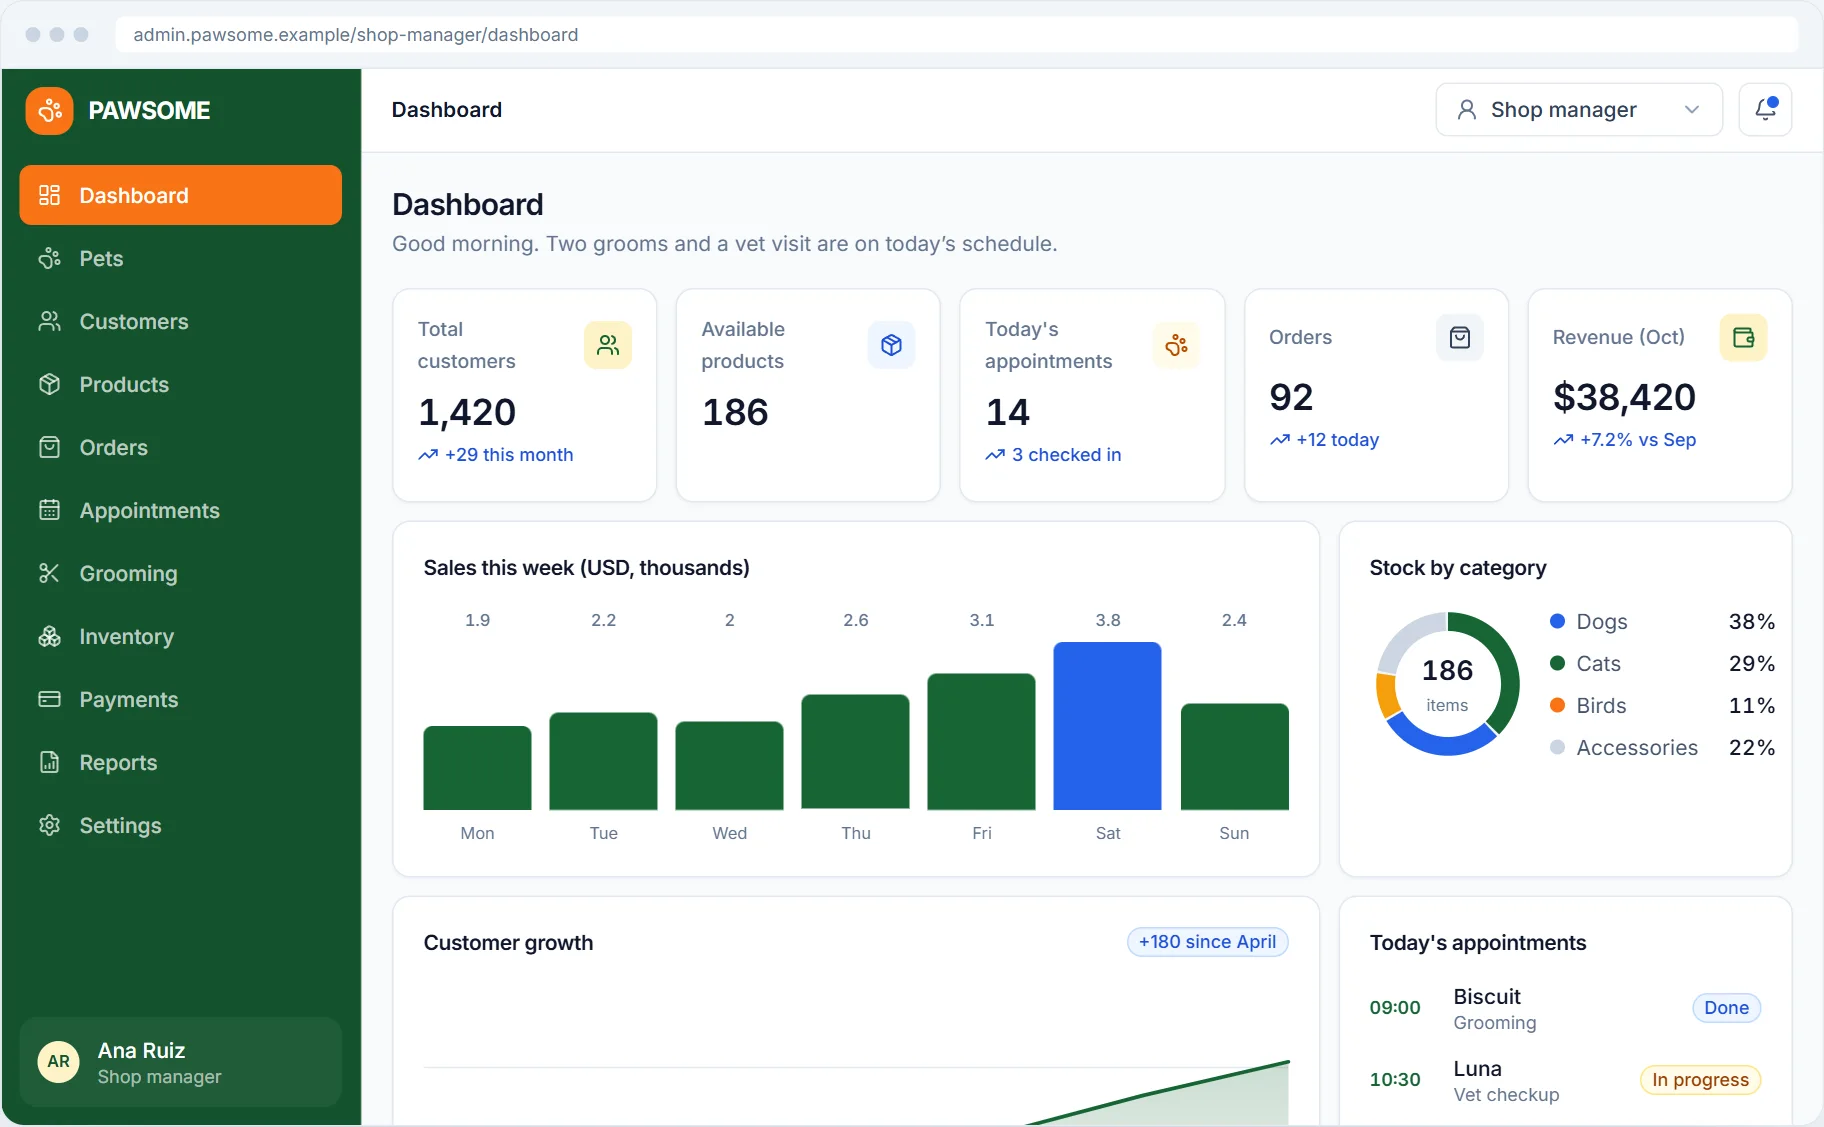The width and height of the screenshot is (1824, 1127).
Task: Click the Pets paw icon in sidebar
Action: pos(49,259)
